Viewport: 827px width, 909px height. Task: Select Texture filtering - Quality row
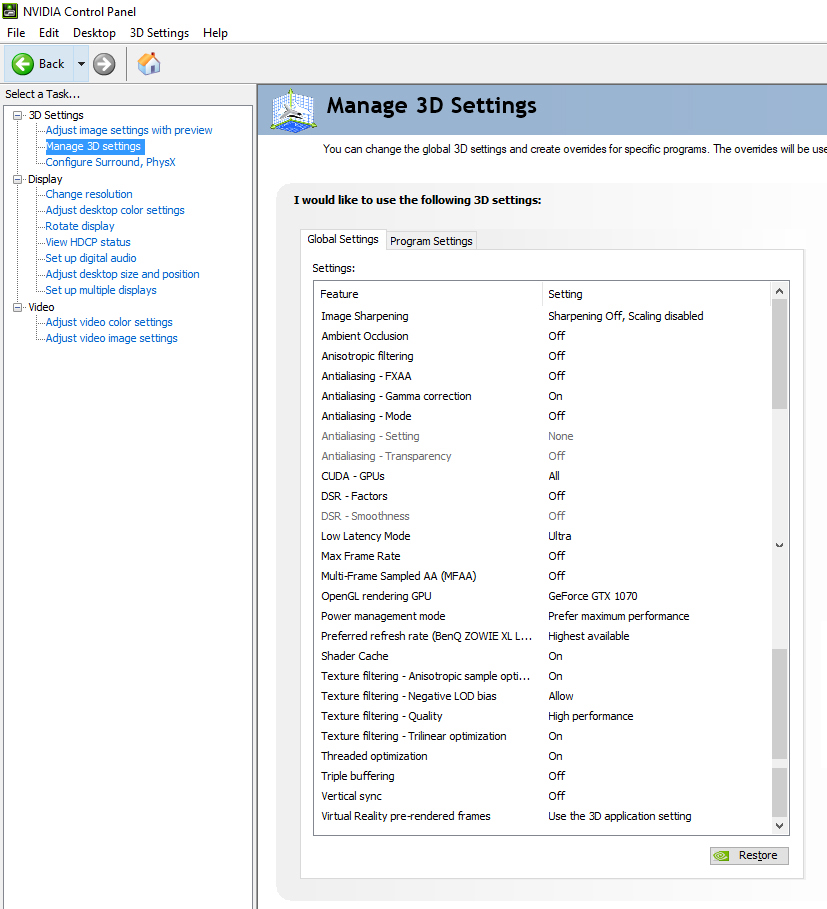543,717
